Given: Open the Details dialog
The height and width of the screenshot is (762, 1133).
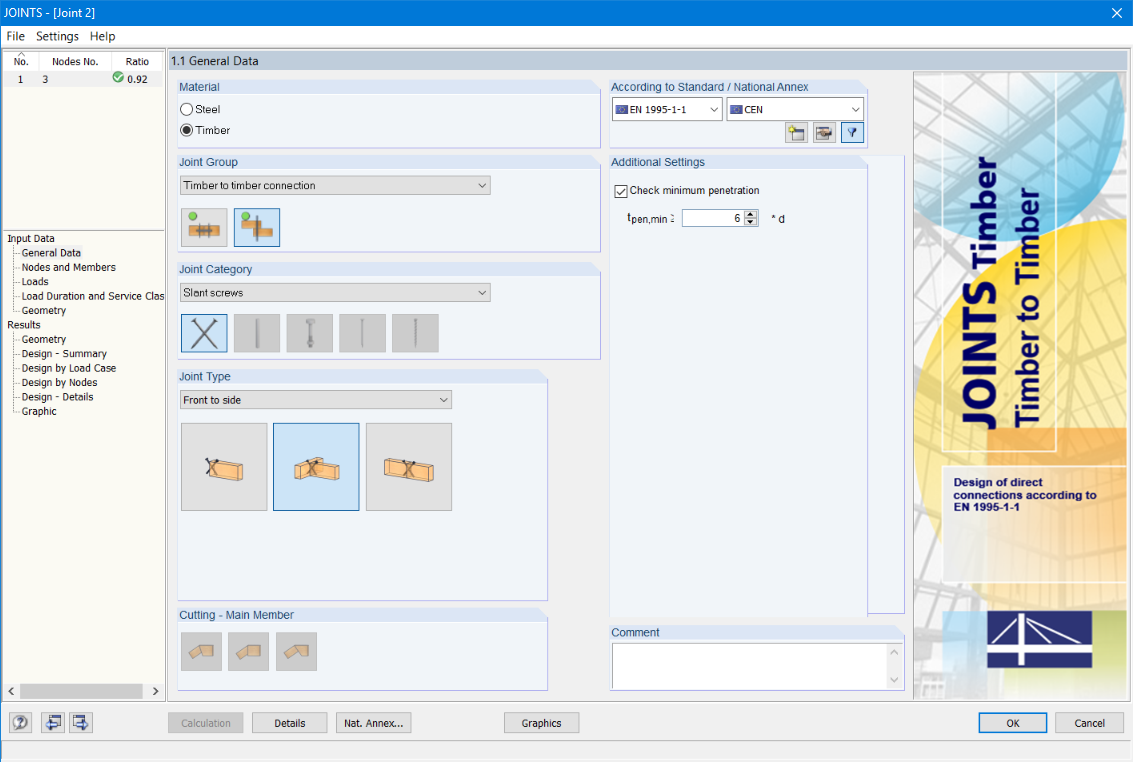Looking at the screenshot, I should pos(289,722).
